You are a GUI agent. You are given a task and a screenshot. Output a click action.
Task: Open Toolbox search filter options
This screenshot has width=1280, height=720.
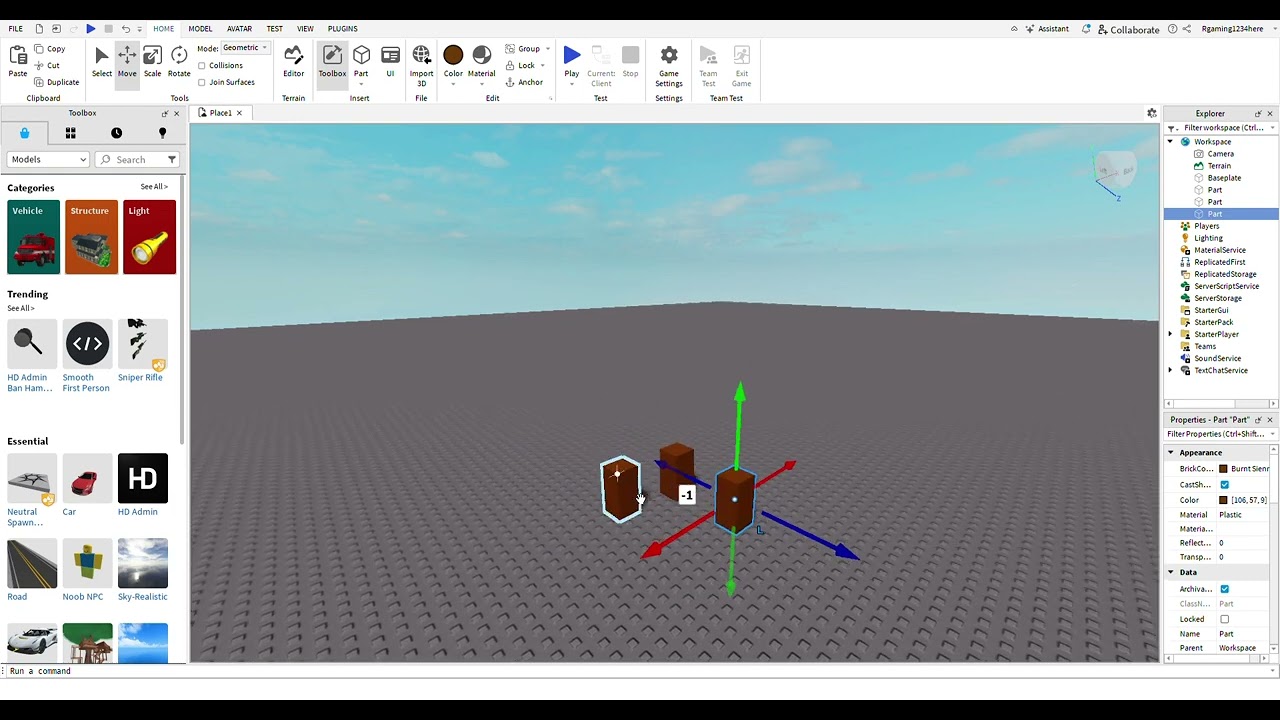(x=172, y=159)
